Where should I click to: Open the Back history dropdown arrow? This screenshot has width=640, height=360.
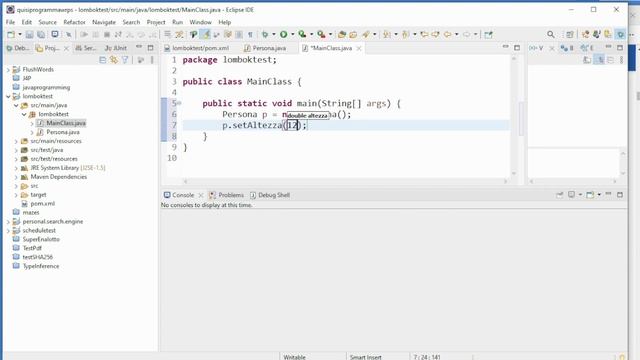tap(456, 35)
